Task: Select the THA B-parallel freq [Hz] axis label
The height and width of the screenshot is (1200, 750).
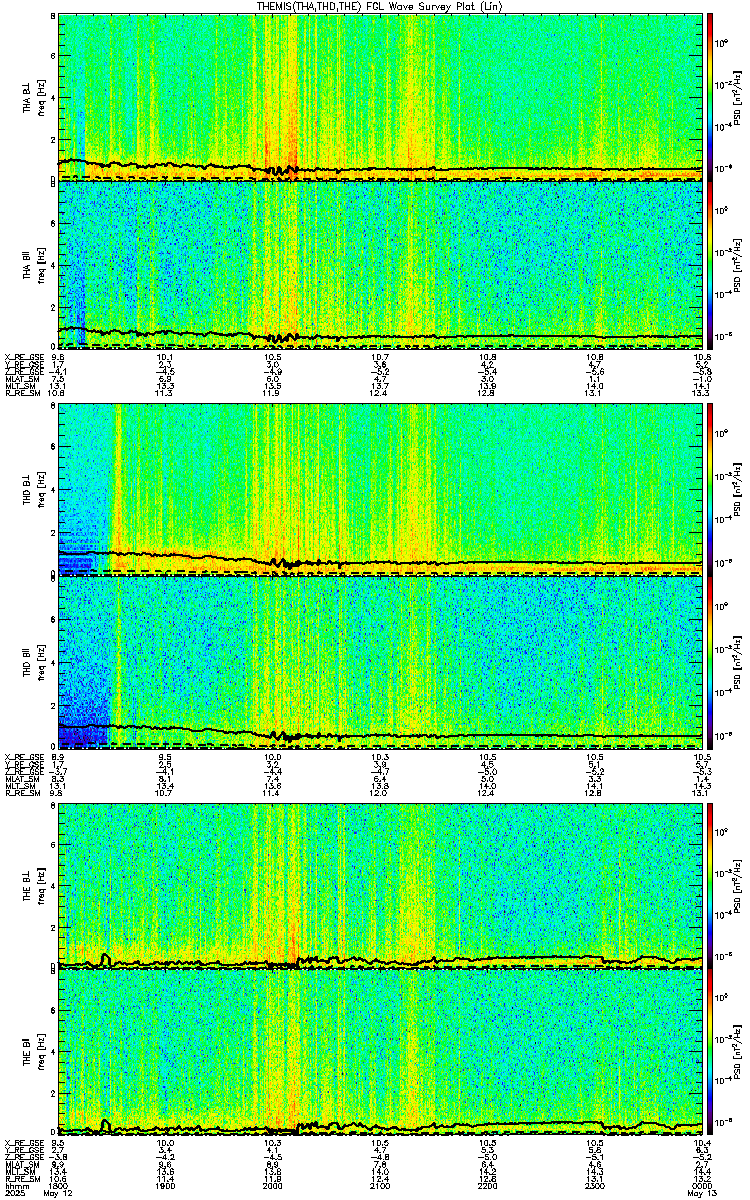Action: (40, 264)
